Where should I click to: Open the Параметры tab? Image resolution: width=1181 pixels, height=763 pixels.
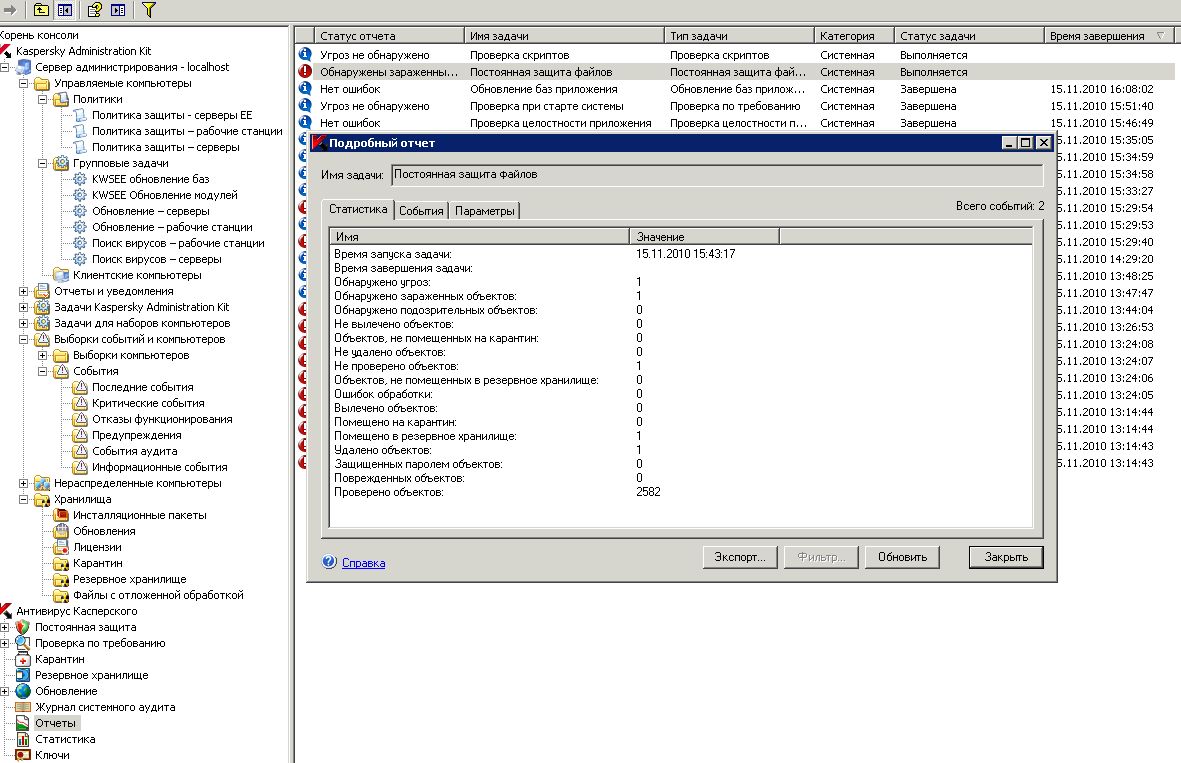pos(484,211)
